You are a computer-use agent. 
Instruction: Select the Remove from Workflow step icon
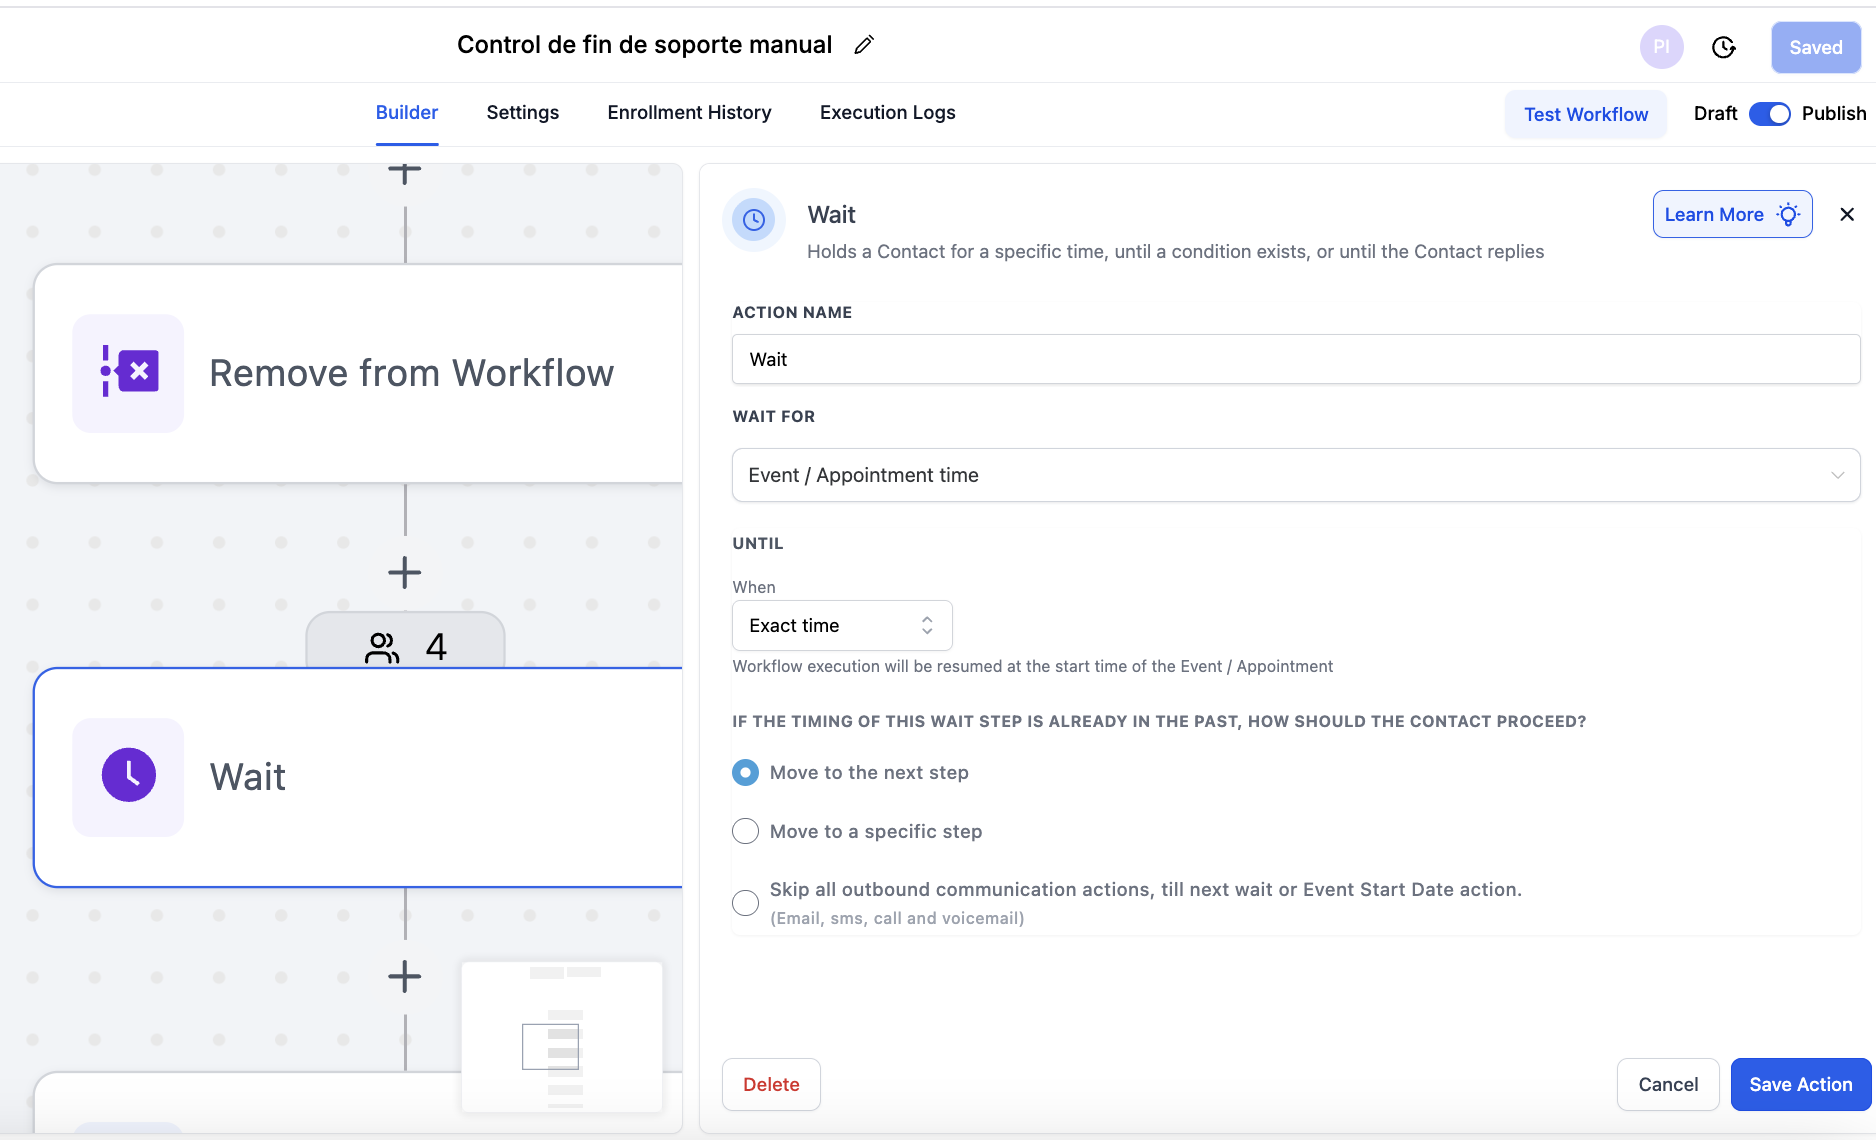(x=128, y=373)
